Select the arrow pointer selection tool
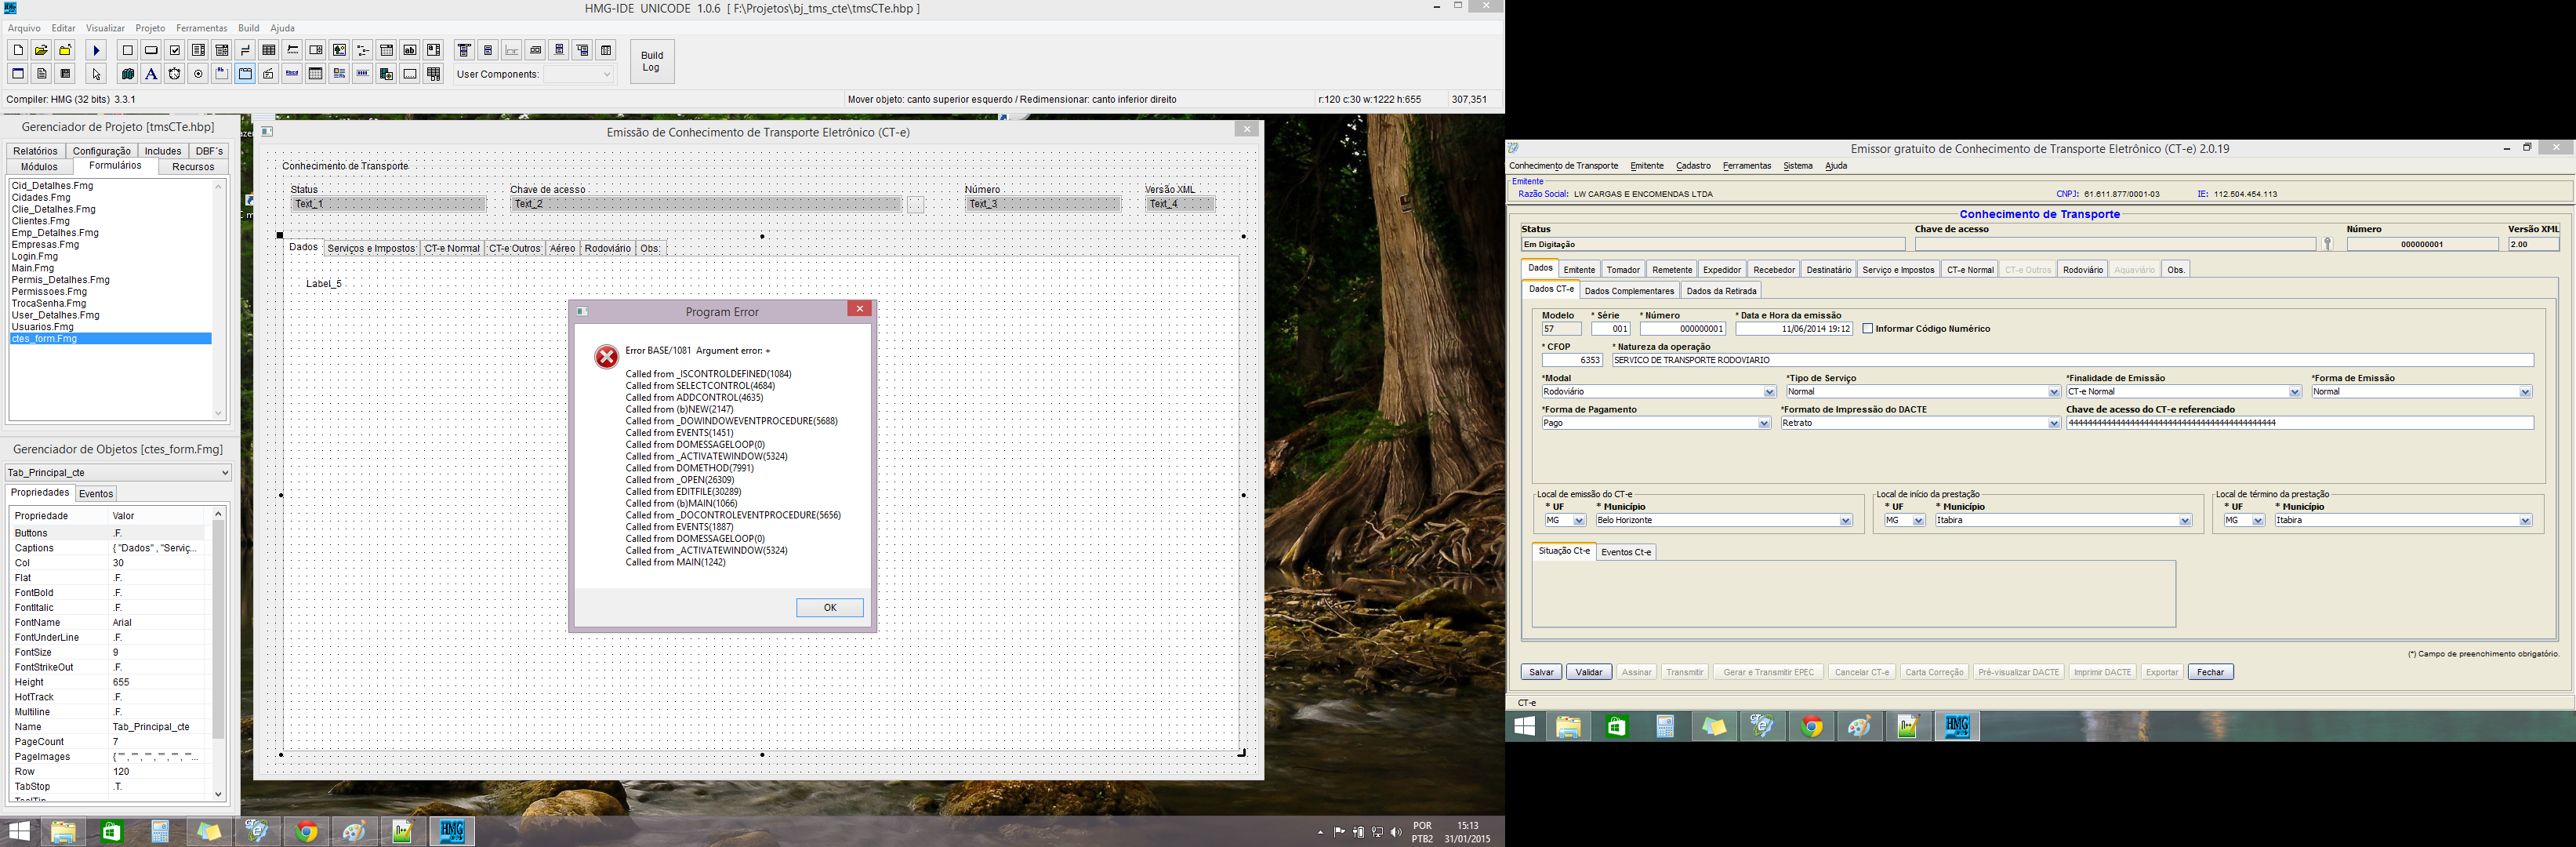This screenshot has height=847, width=2576. (x=96, y=74)
